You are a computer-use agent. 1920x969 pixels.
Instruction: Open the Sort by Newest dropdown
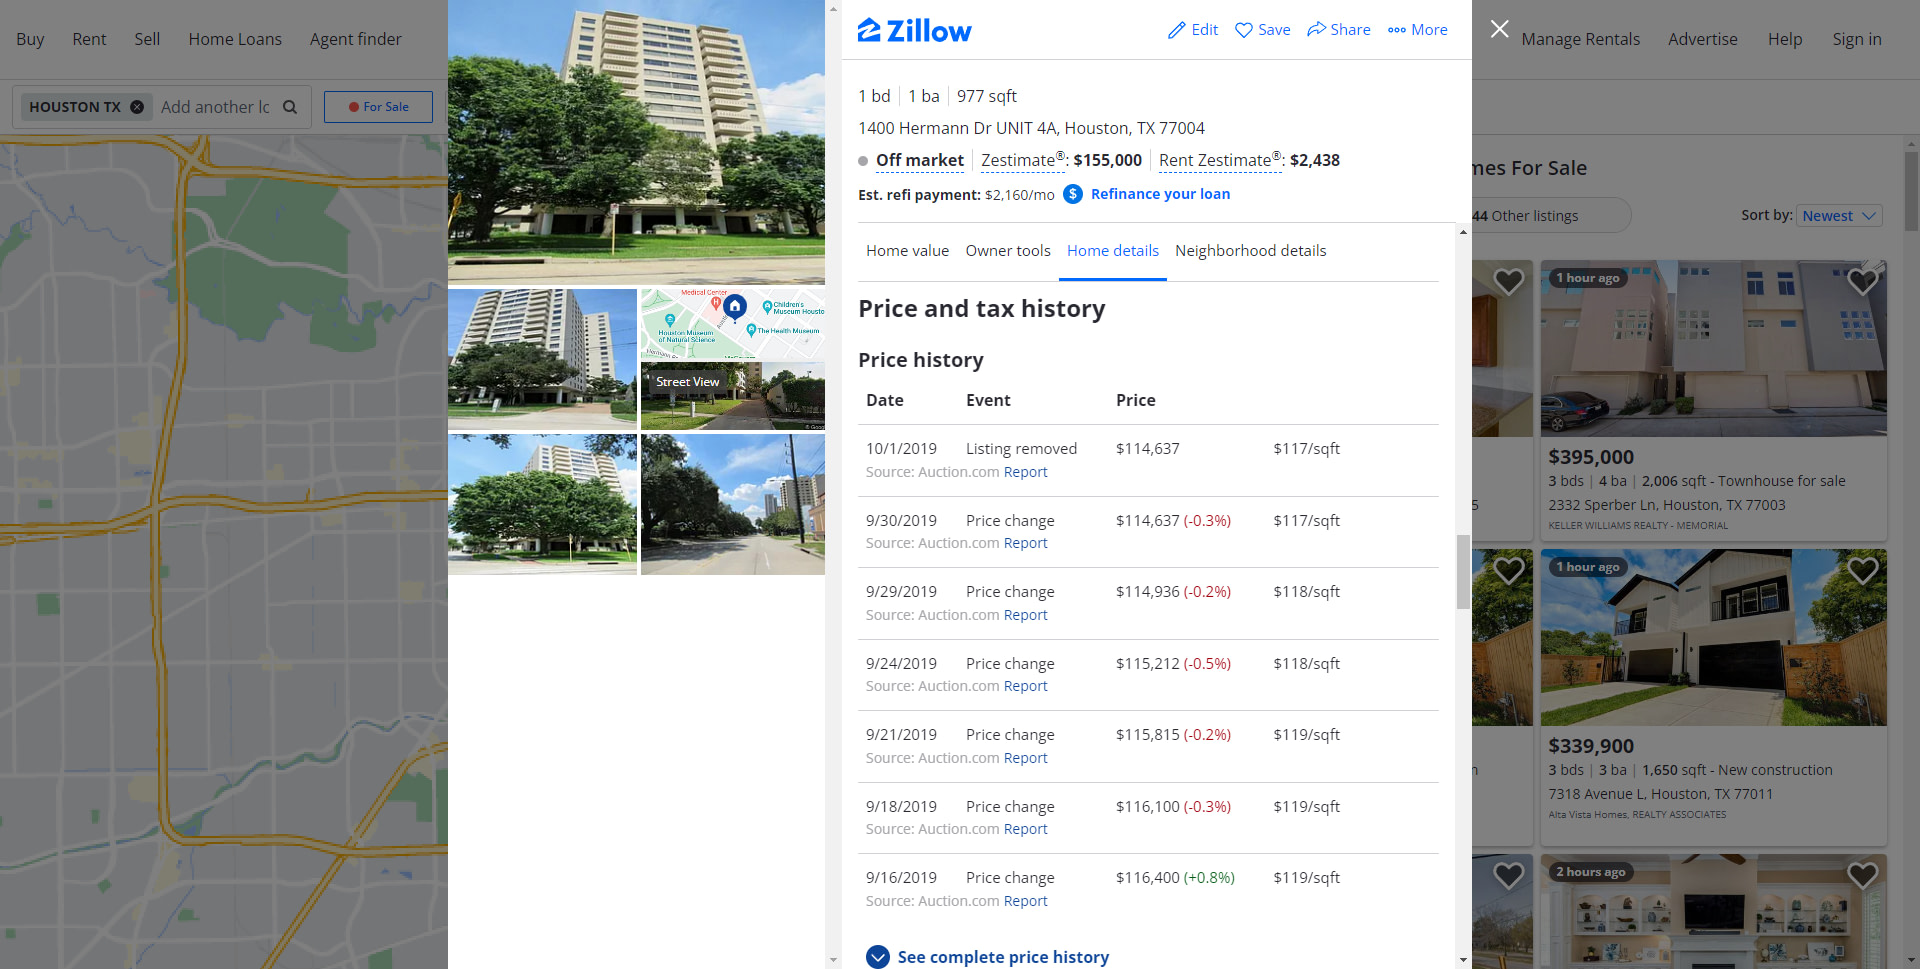[x=1839, y=216]
